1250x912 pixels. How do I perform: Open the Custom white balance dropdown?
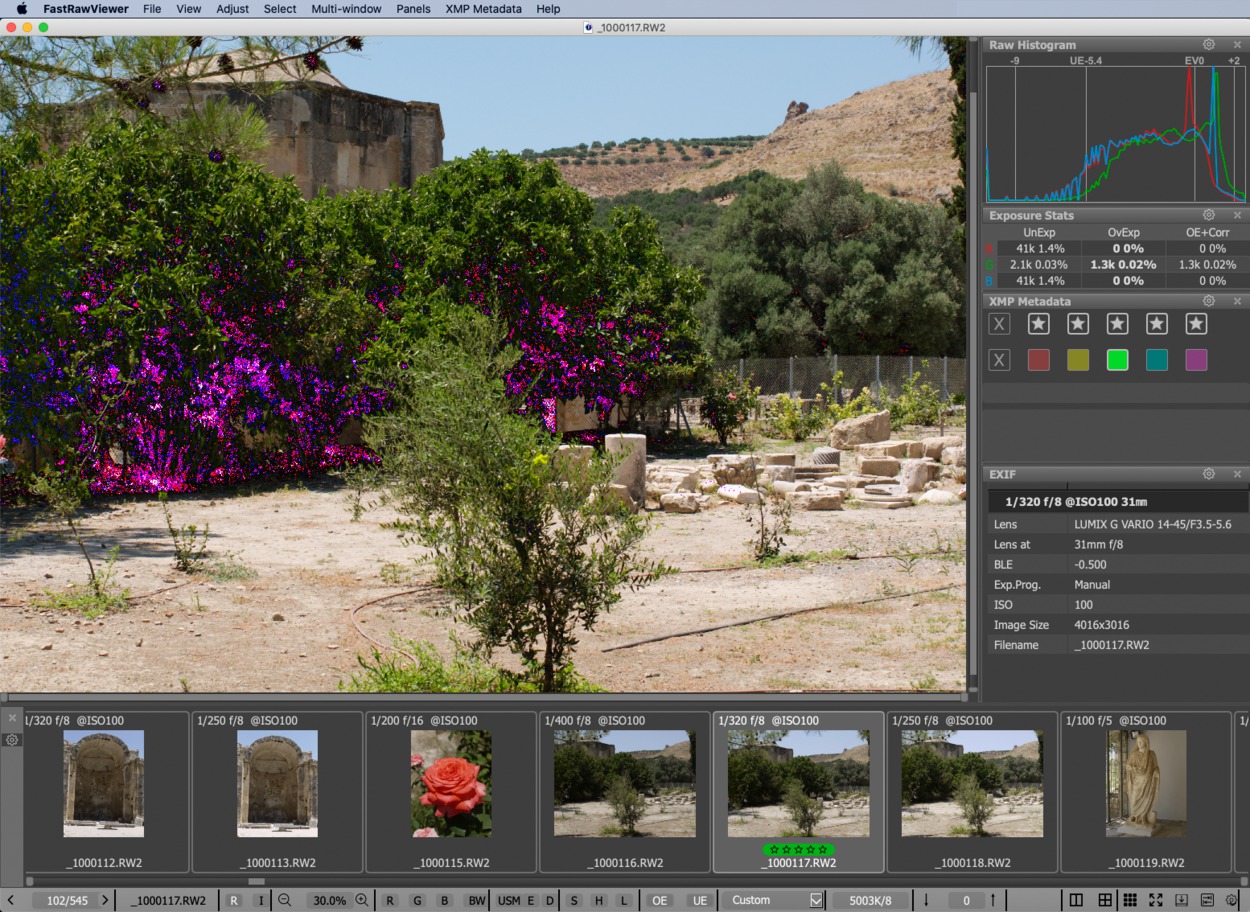pyautogui.click(x=776, y=900)
